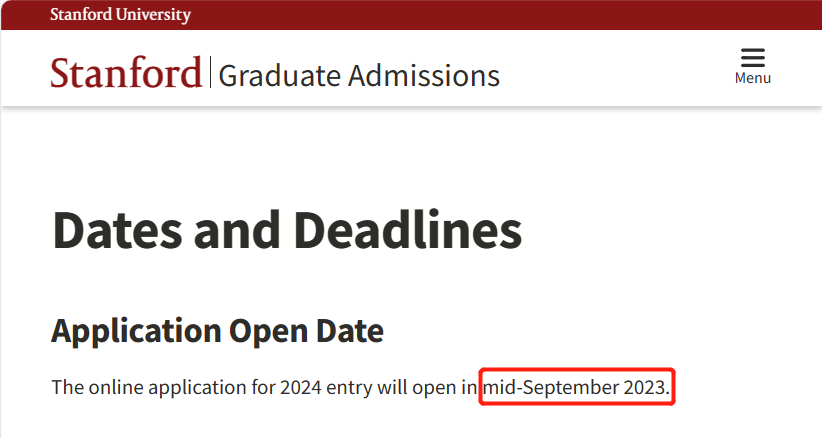
Task: Click the Dates and Deadlines page heading
Action: (287, 230)
